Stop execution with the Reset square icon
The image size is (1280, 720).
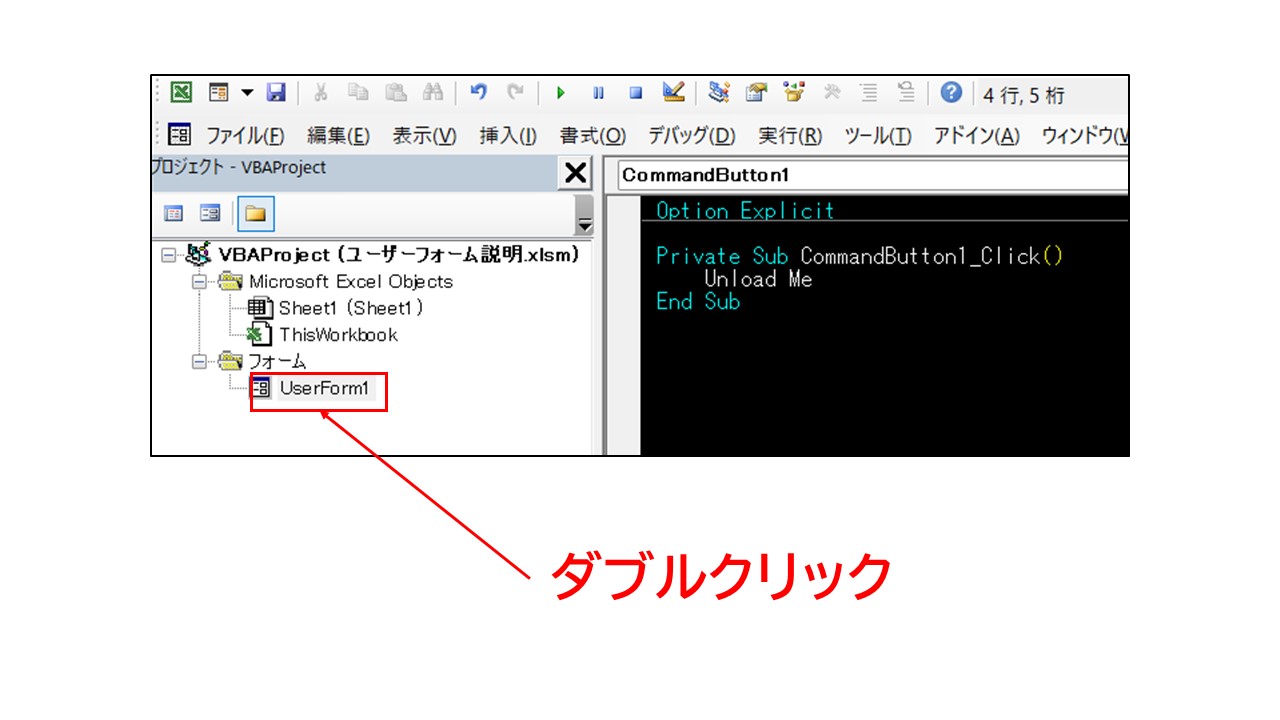click(635, 93)
